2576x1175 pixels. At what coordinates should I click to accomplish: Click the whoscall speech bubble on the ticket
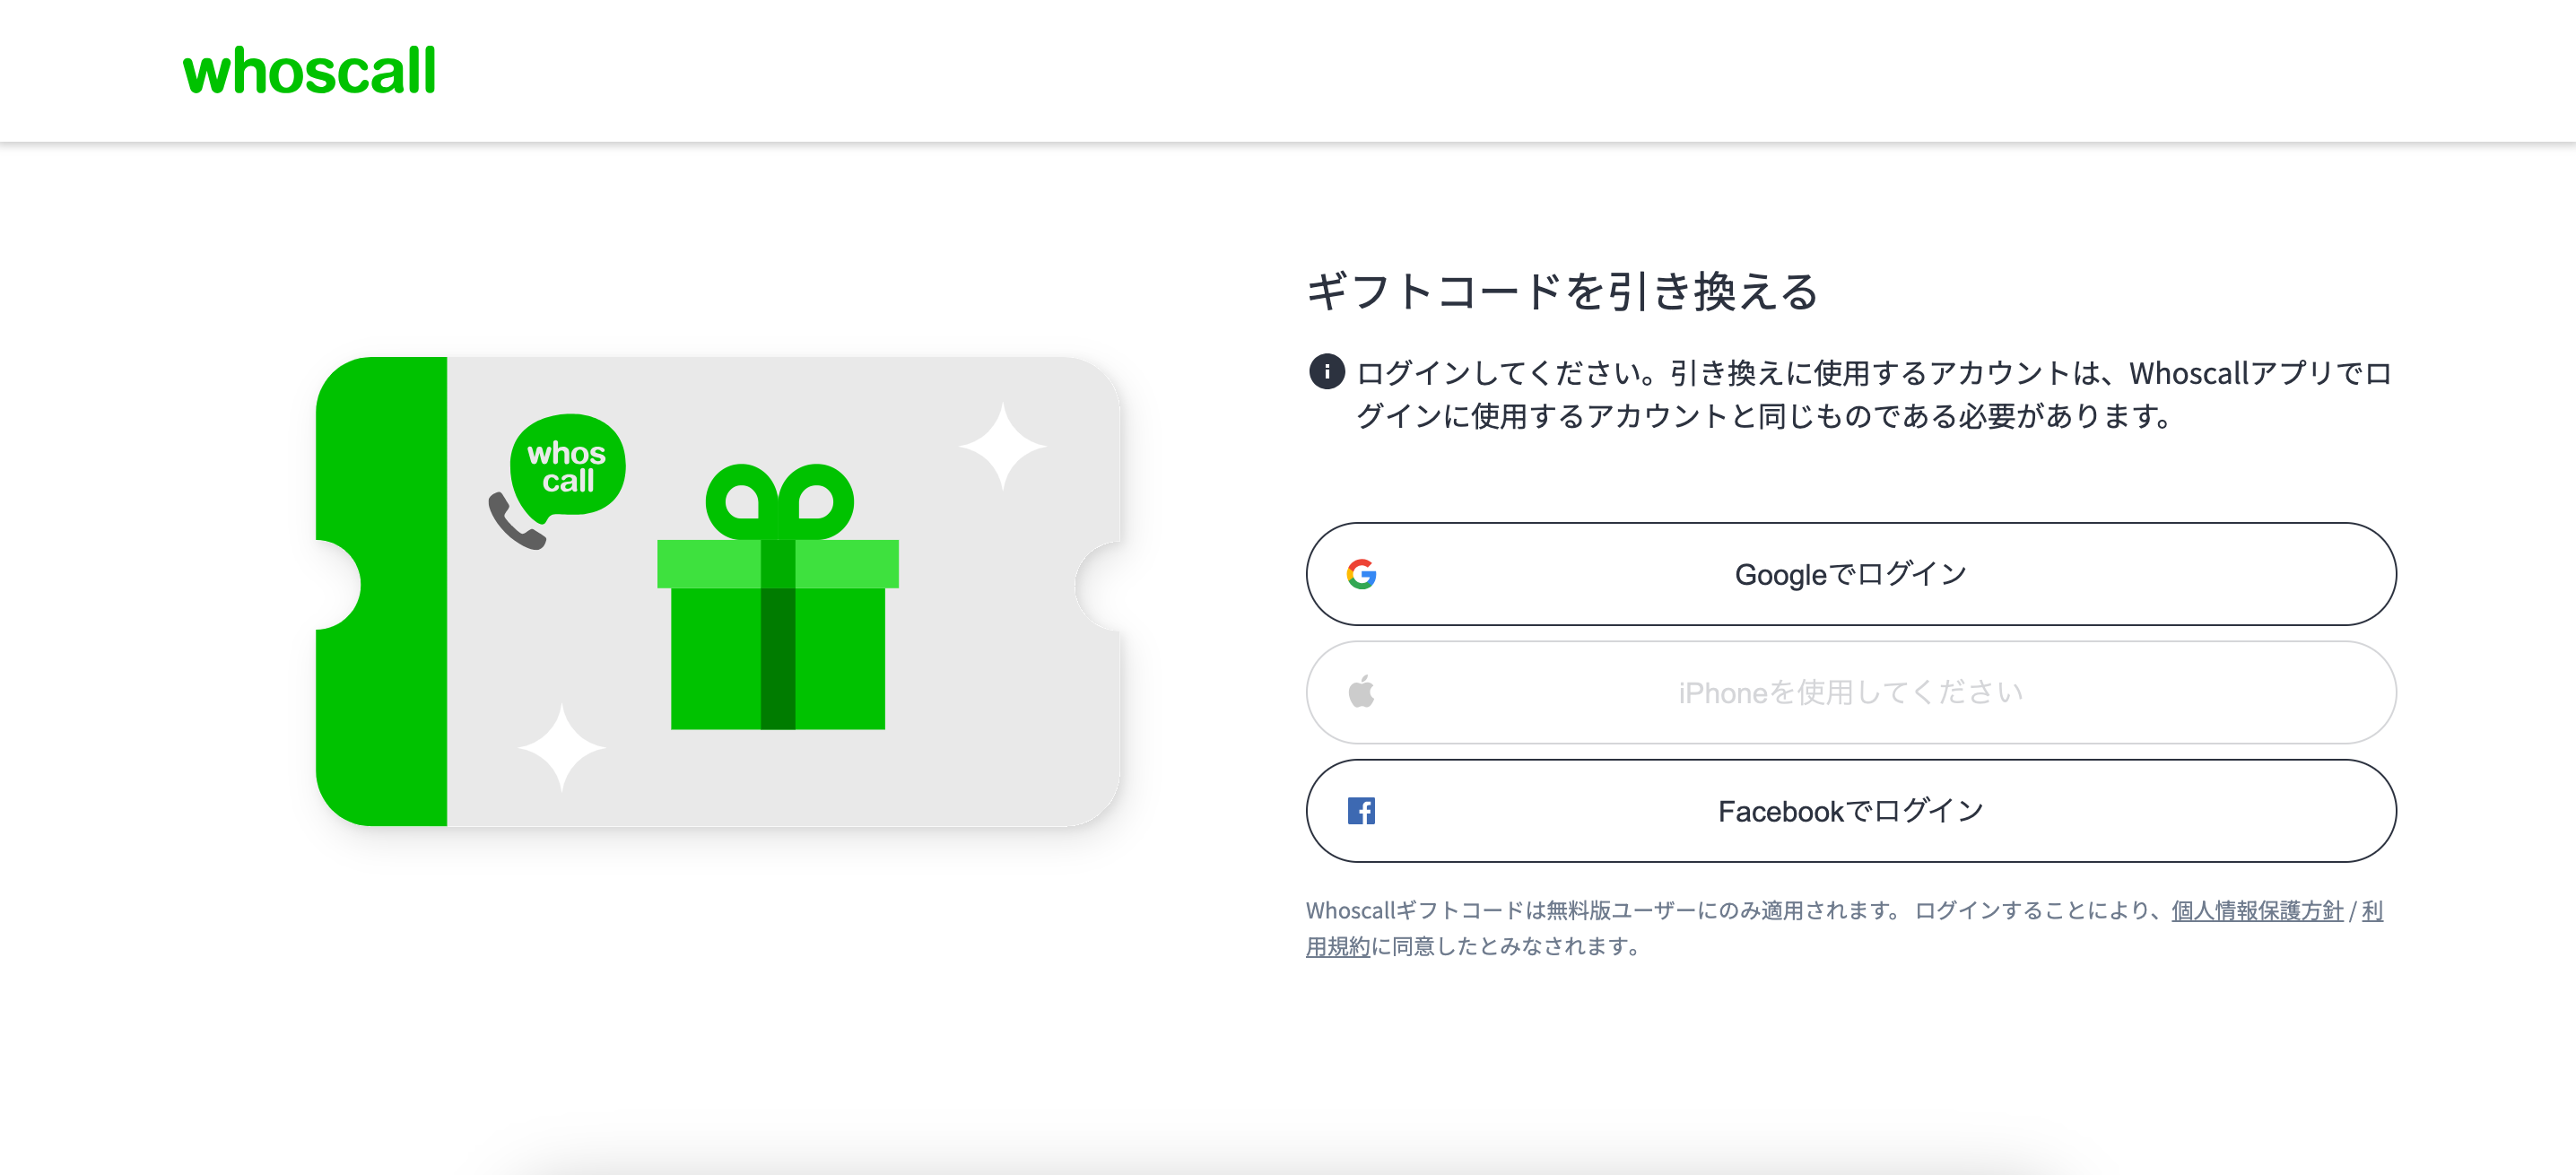click(x=568, y=466)
